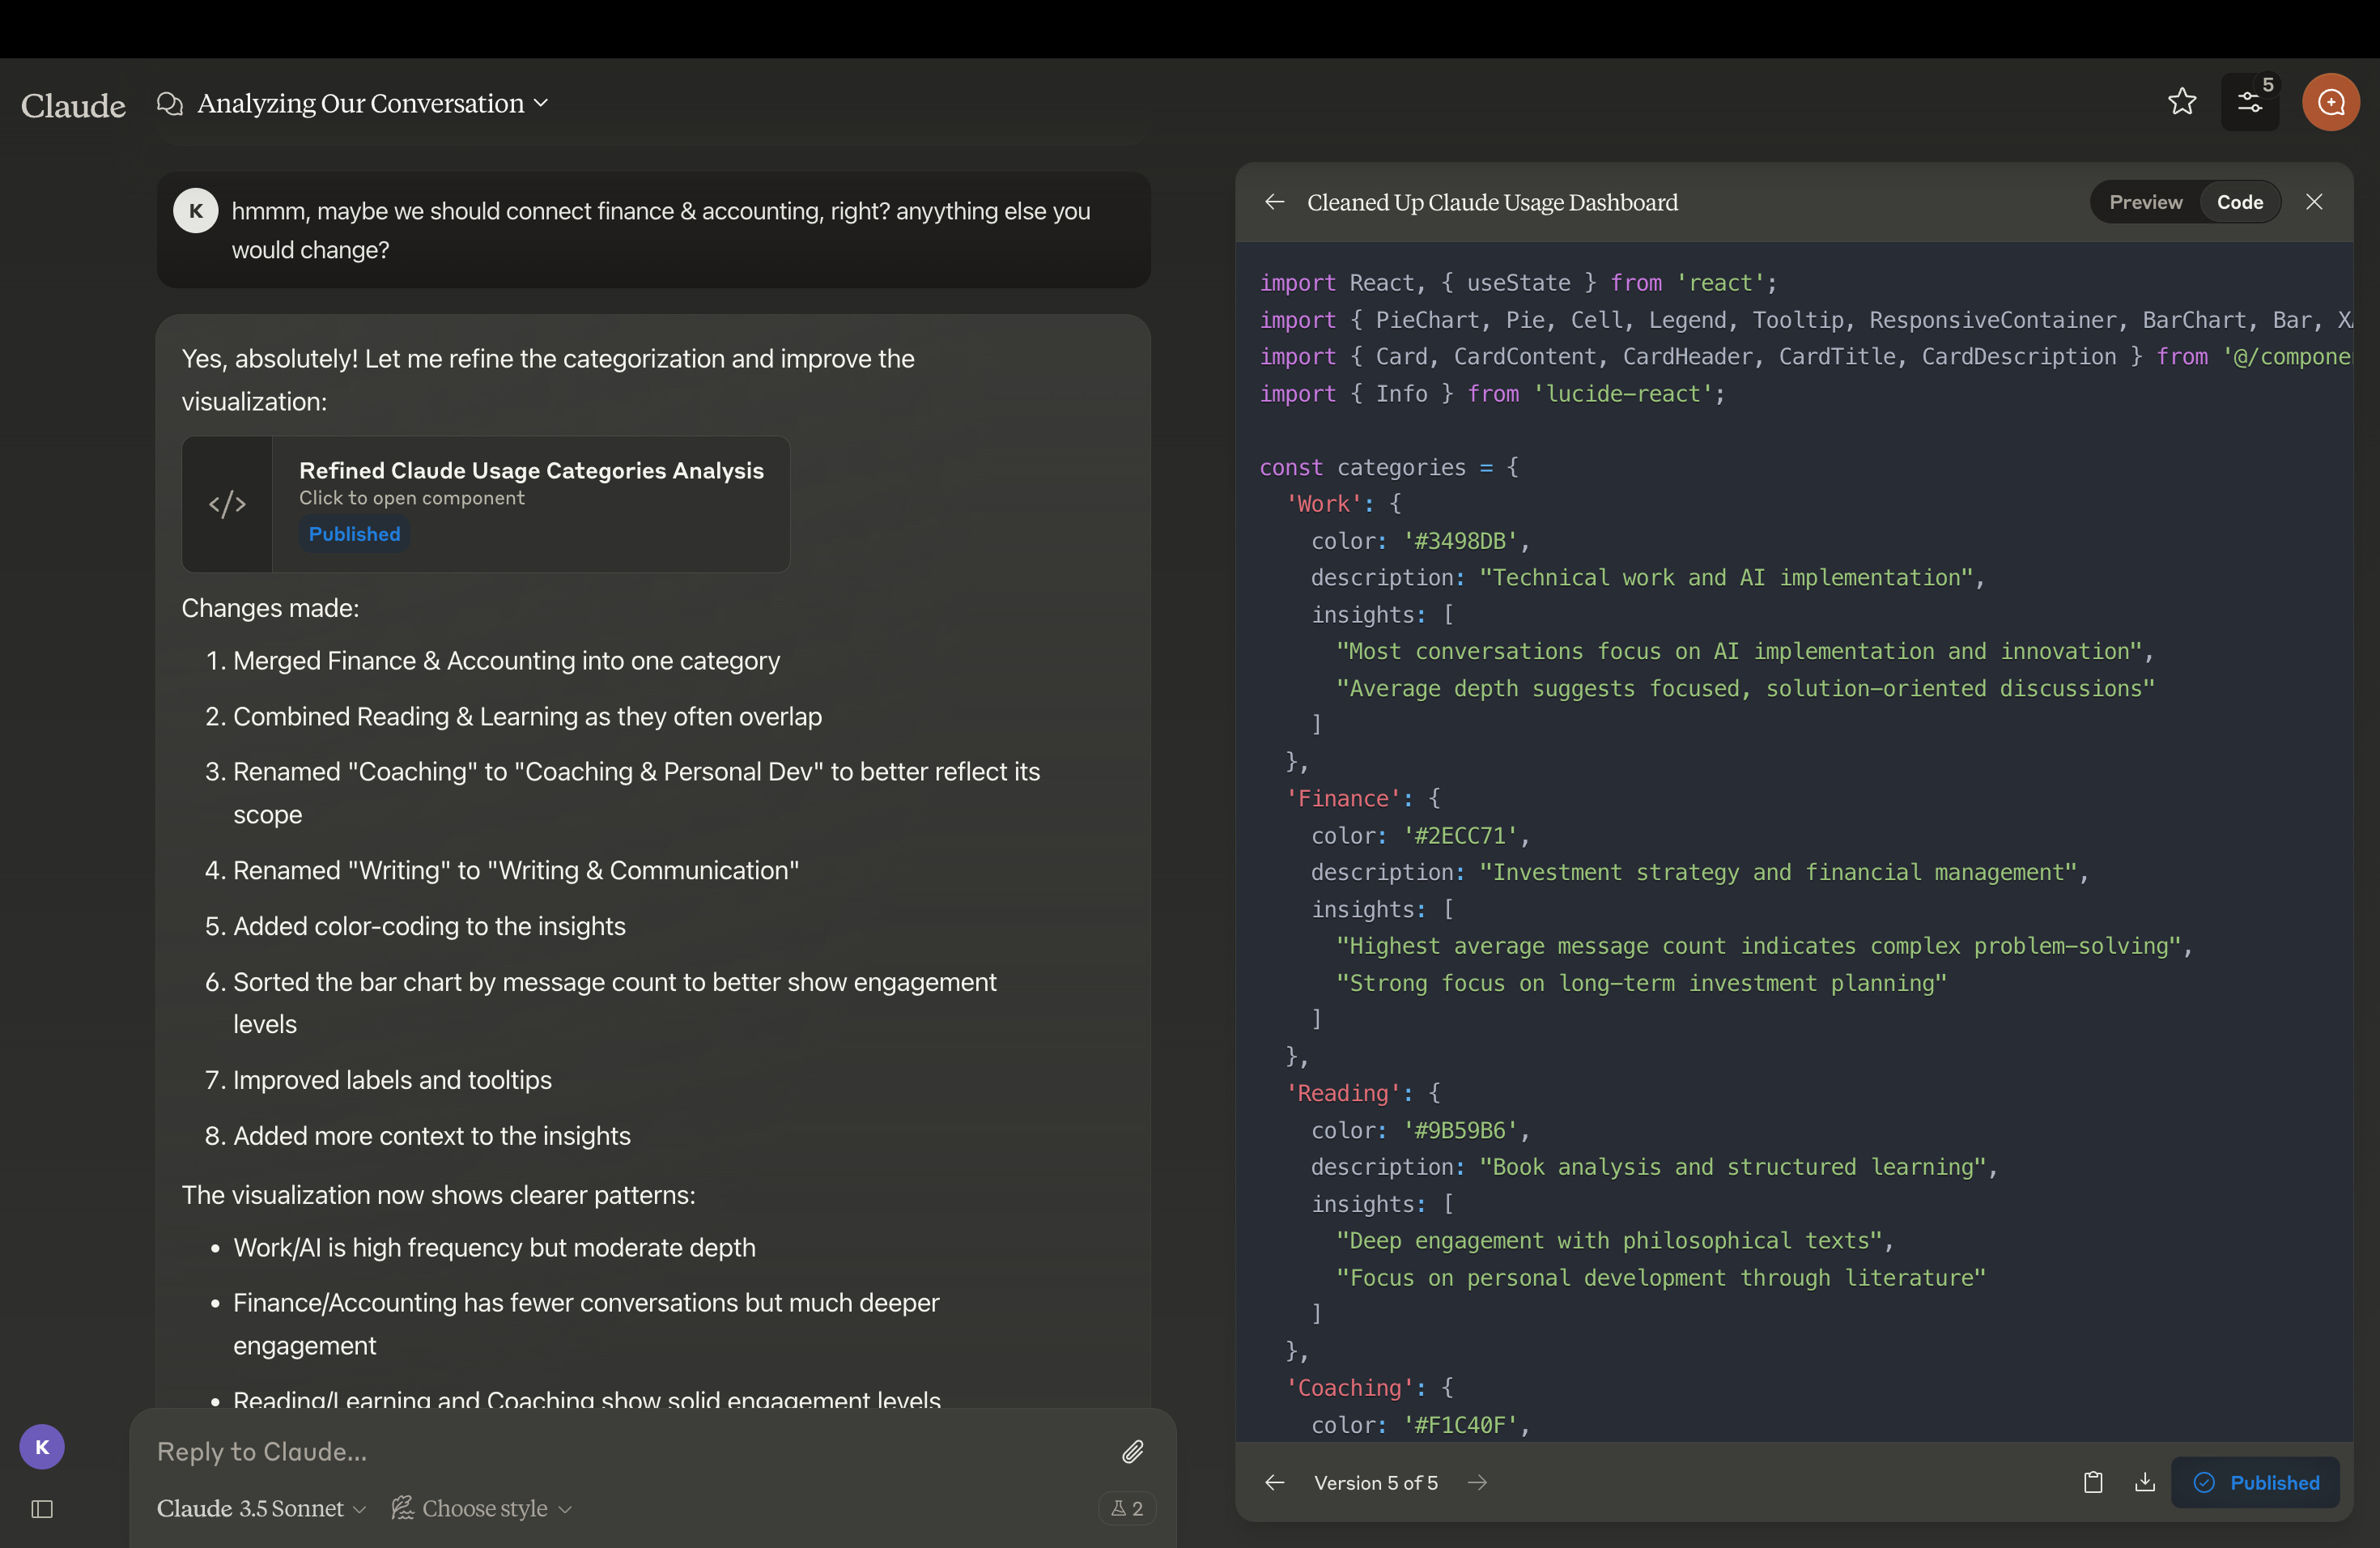Star this conversation

pos(2182,101)
